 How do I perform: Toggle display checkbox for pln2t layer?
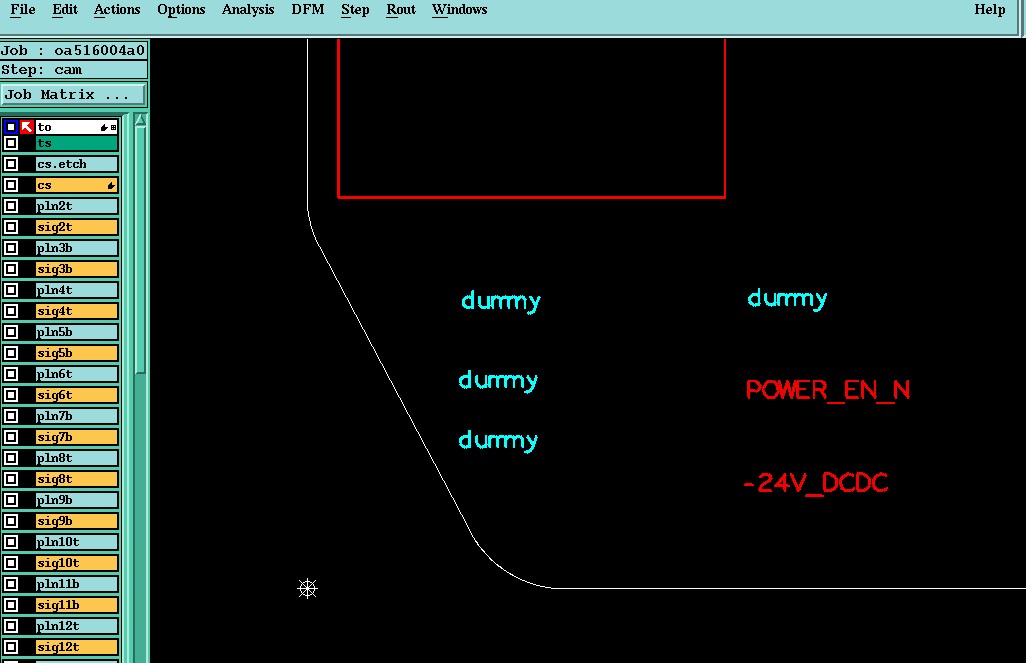[x=10, y=206]
